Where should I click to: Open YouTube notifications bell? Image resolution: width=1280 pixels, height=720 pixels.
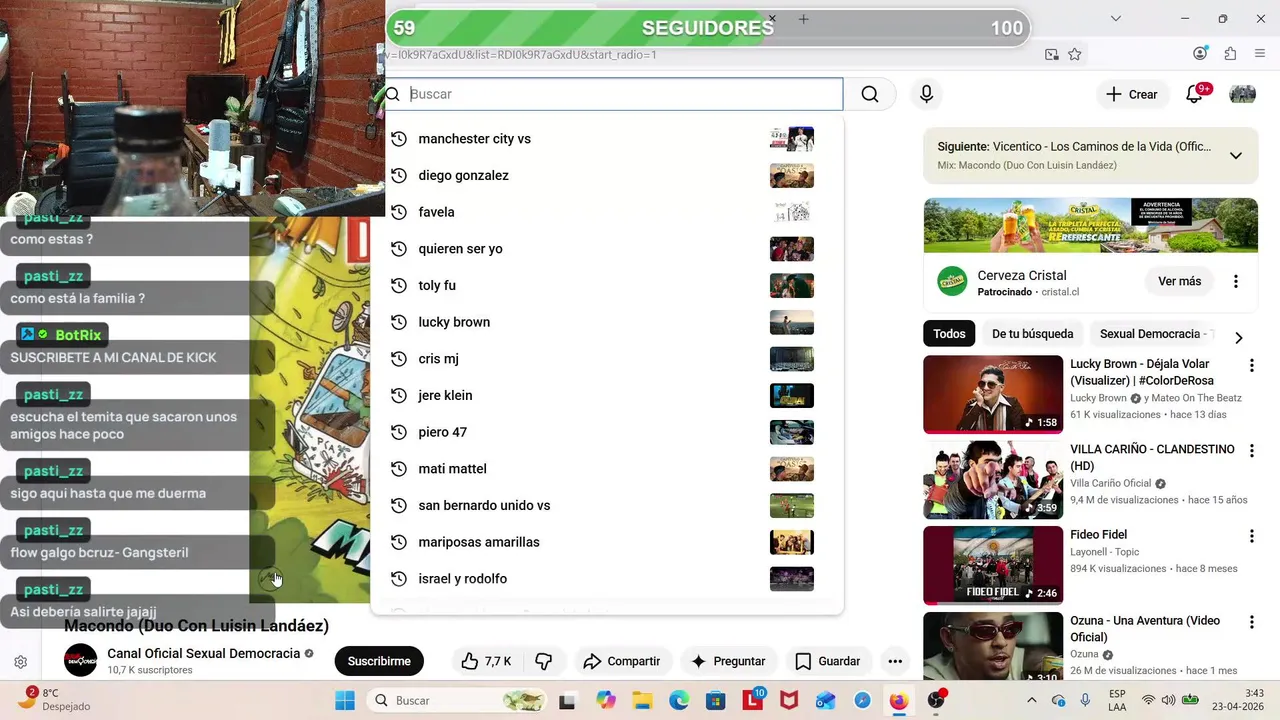pos(1194,94)
